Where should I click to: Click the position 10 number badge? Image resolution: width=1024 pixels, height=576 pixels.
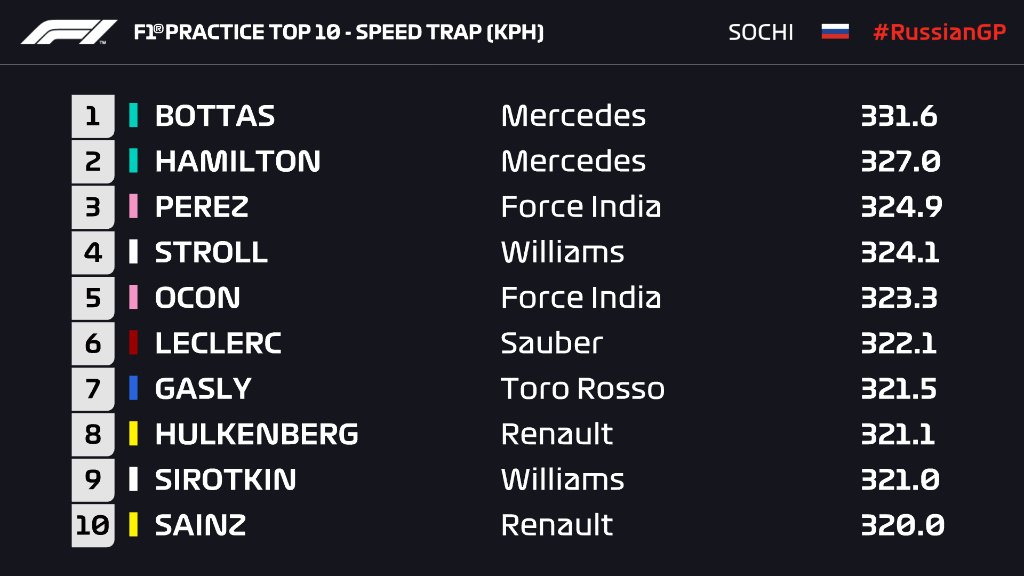click(93, 525)
